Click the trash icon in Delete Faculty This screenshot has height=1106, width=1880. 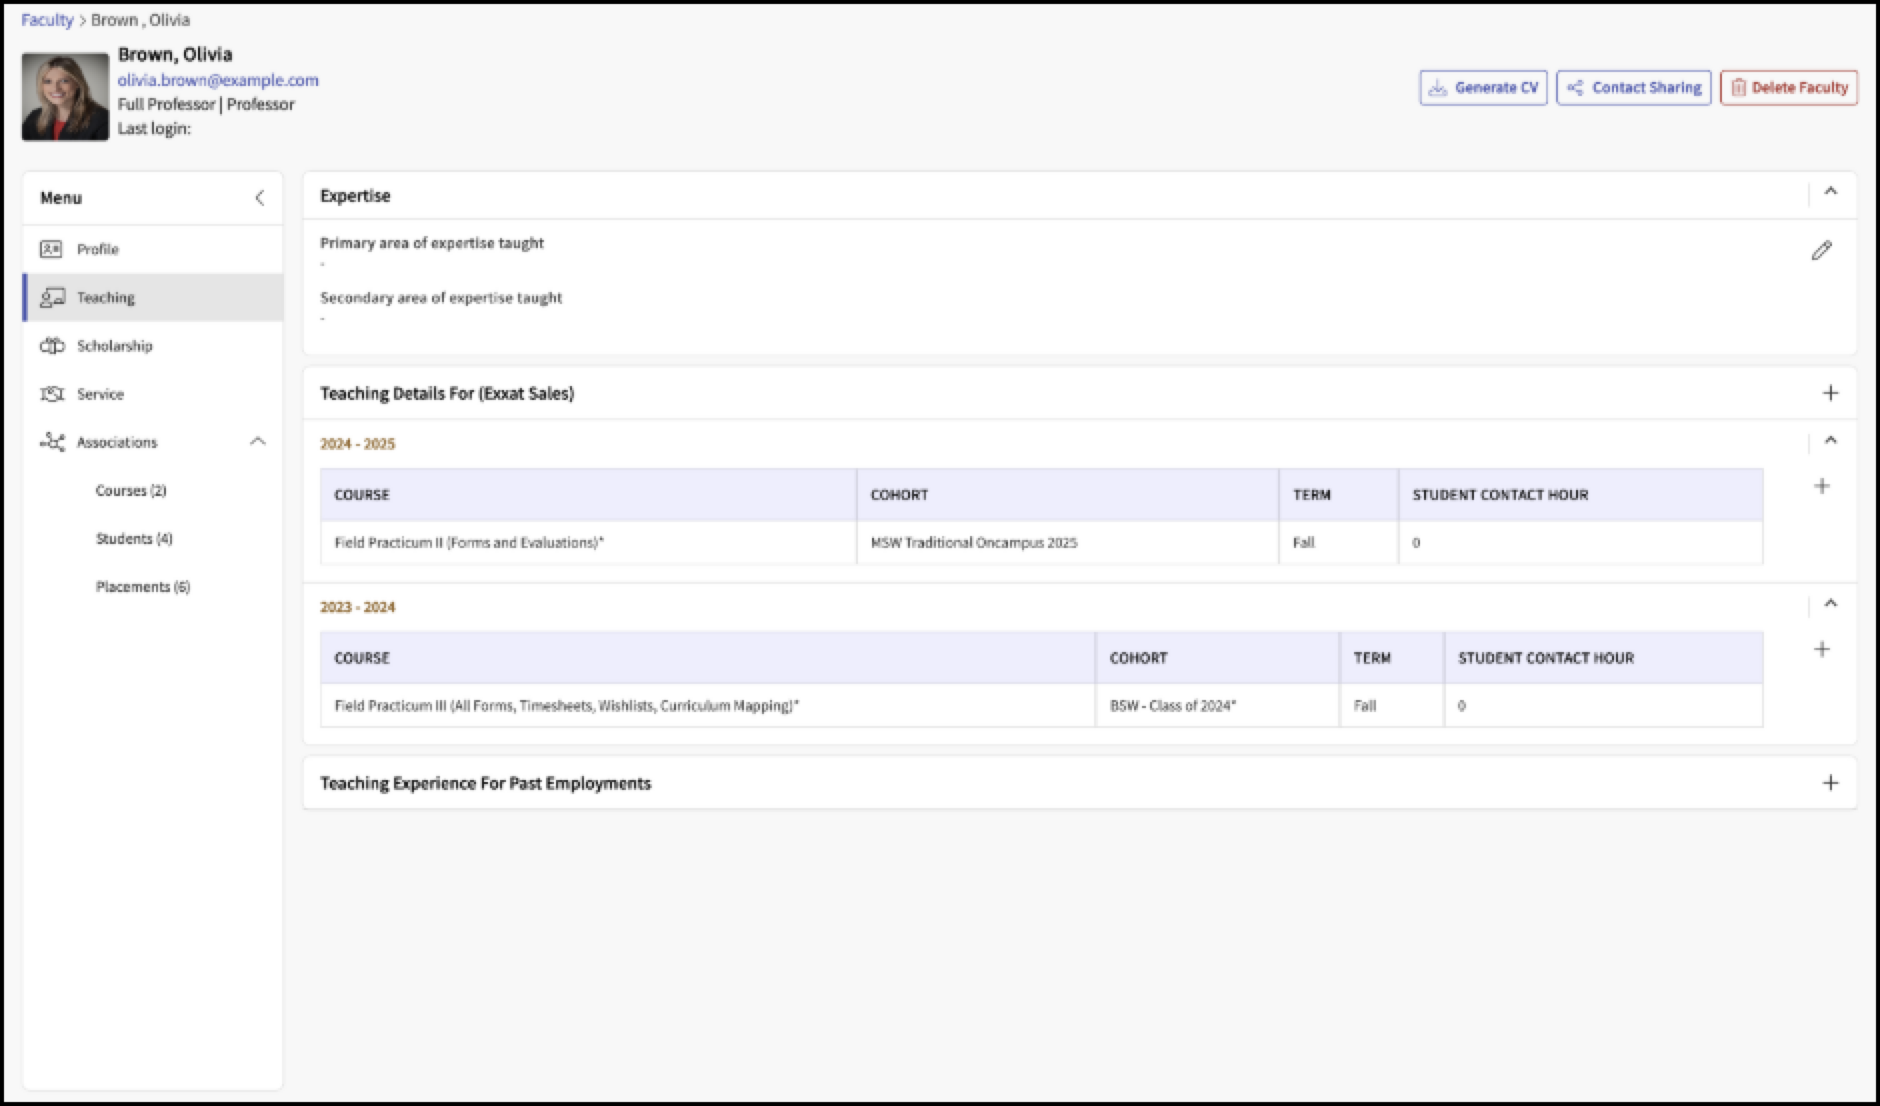click(x=1738, y=88)
